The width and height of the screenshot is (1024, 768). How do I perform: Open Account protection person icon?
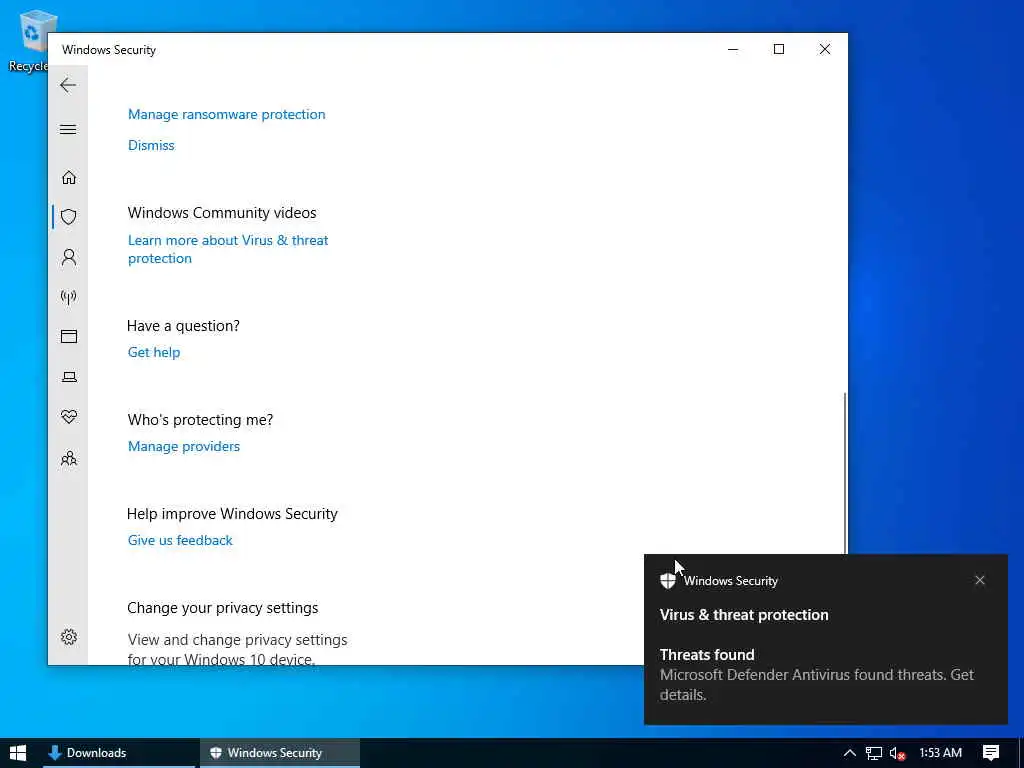click(x=69, y=257)
